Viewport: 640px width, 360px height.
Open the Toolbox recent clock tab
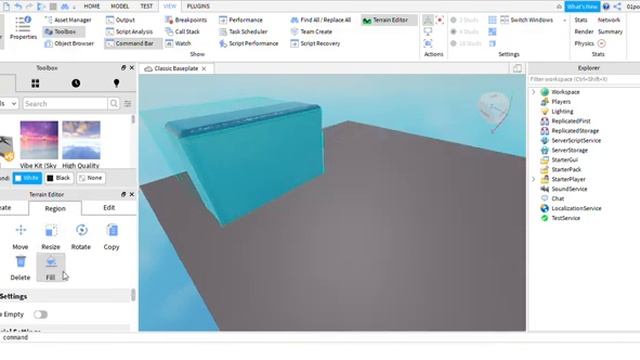point(76,83)
